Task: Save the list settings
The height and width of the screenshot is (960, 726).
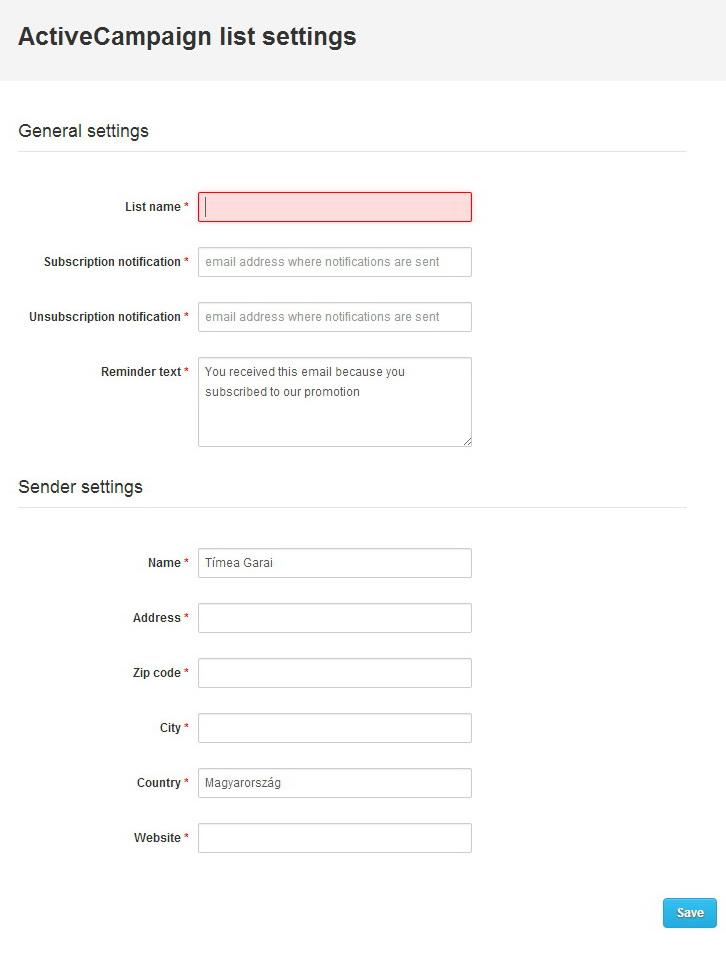Action: [x=690, y=913]
